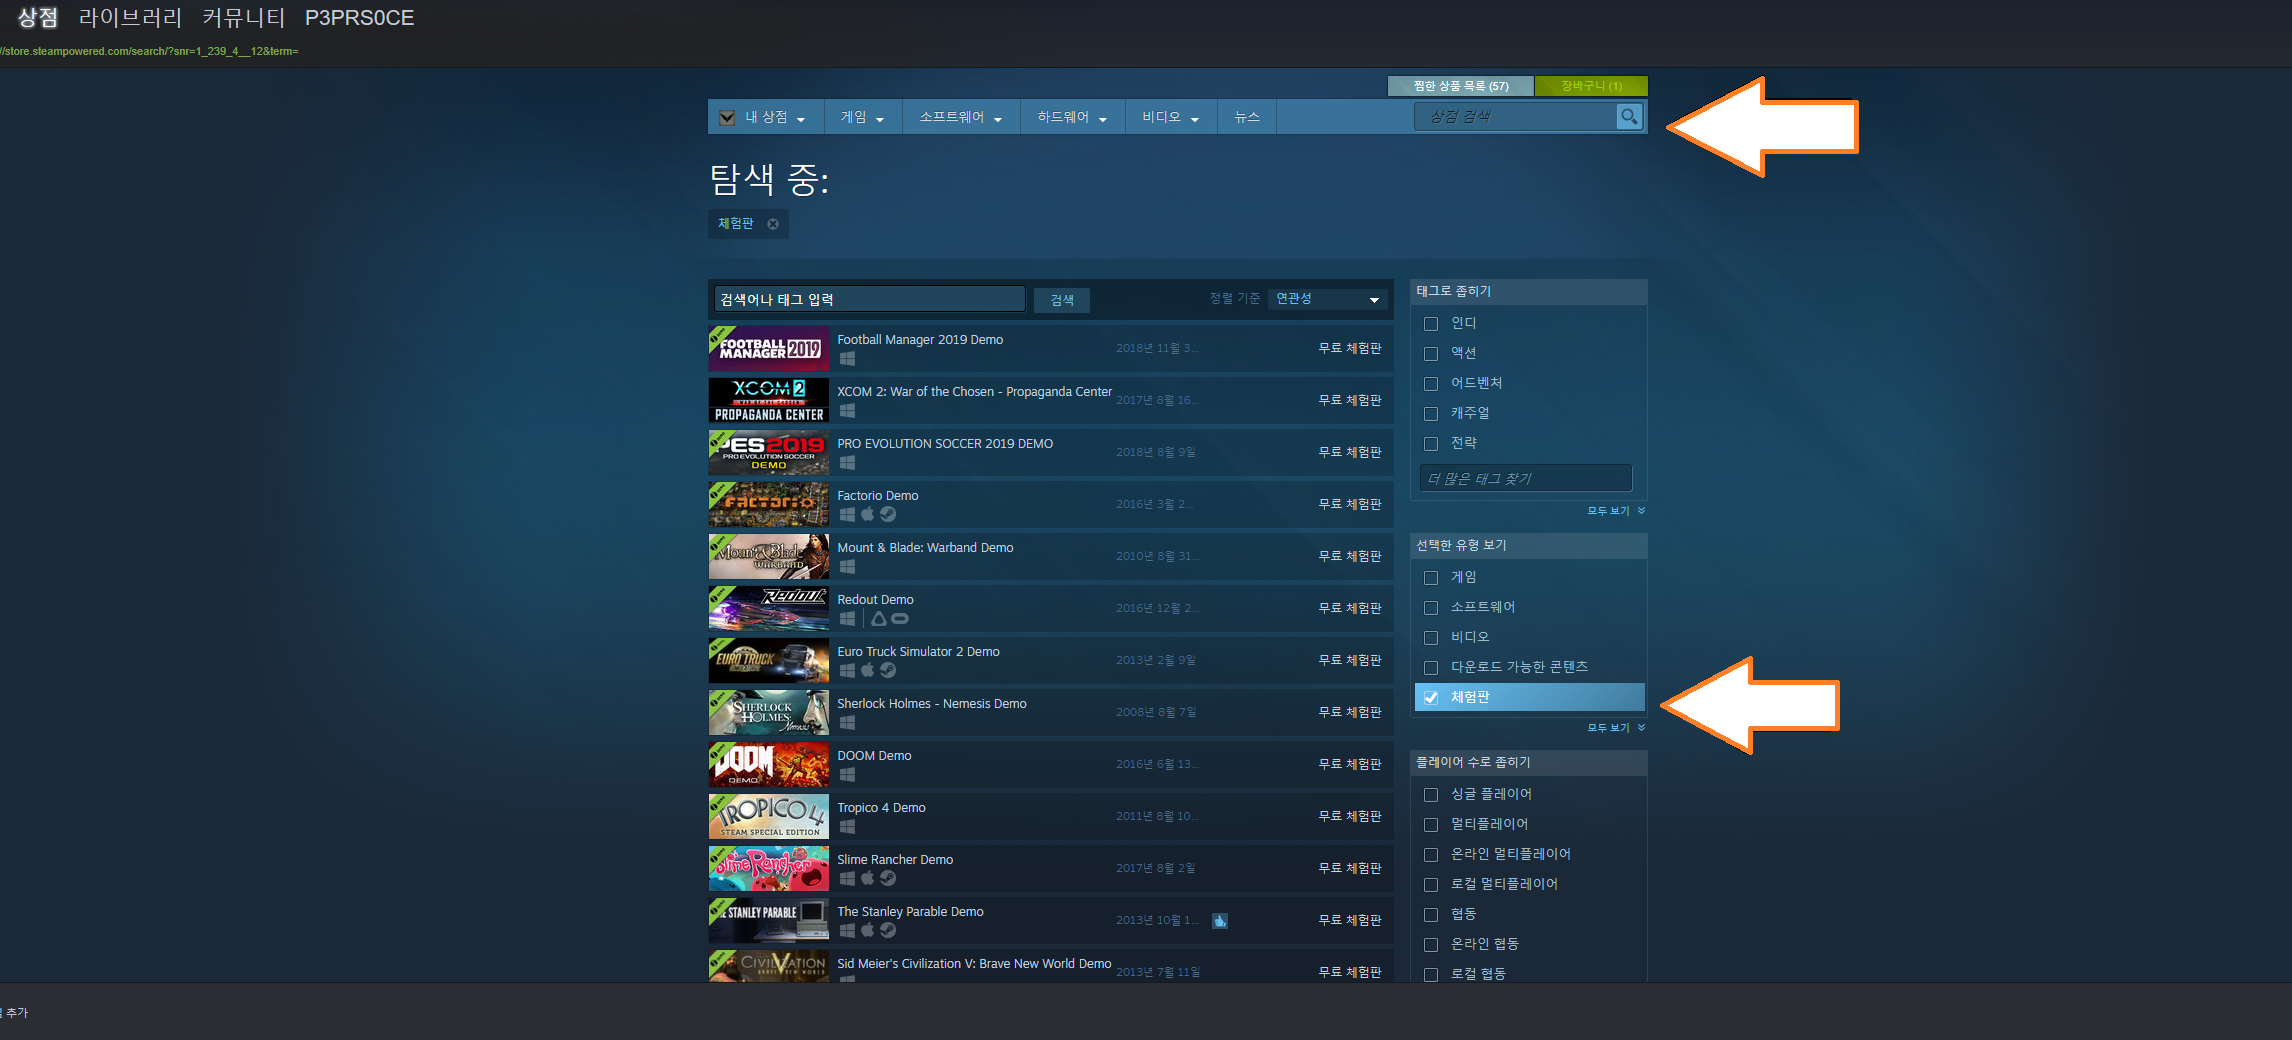Click the 검색 button
This screenshot has height=1040, width=2292.
[x=1062, y=300]
